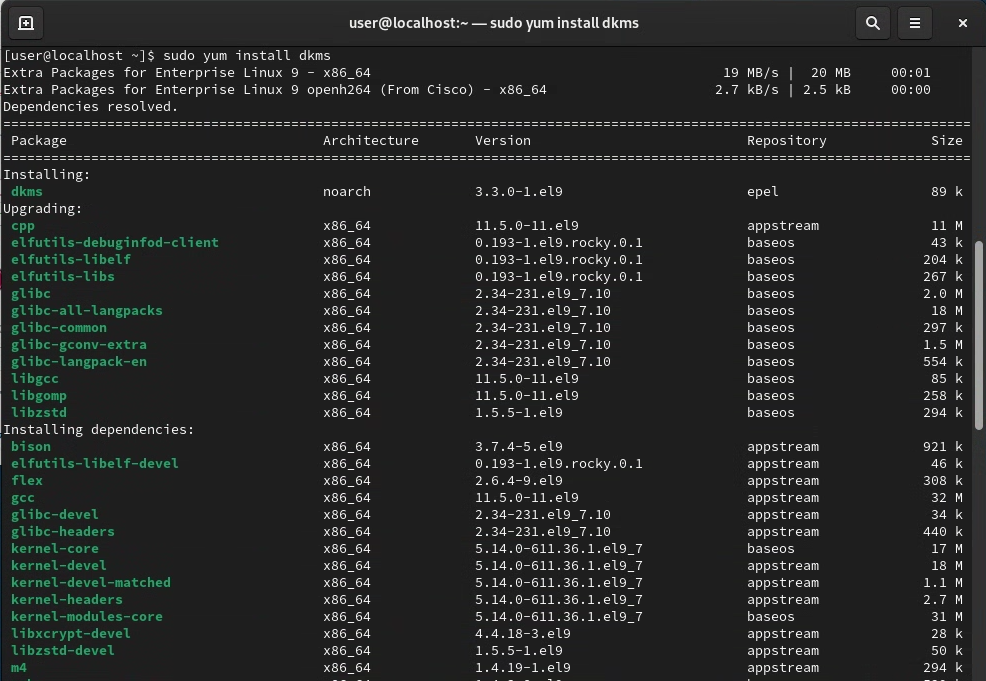Click bison dependency name
This screenshot has width=986, height=681.
coord(30,446)
